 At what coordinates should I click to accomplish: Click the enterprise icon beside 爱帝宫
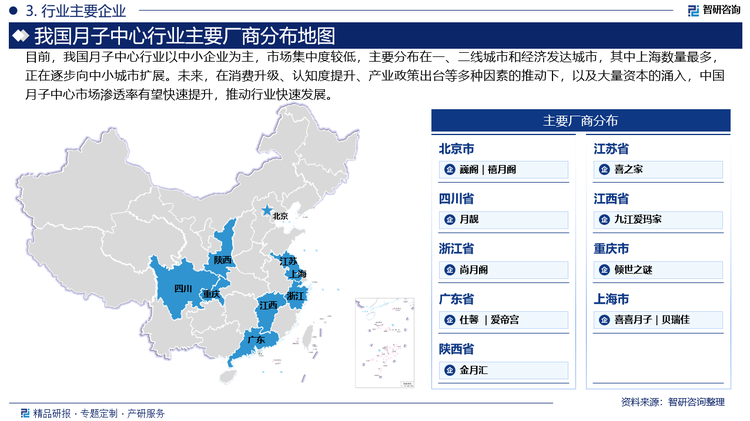(450, 320)
